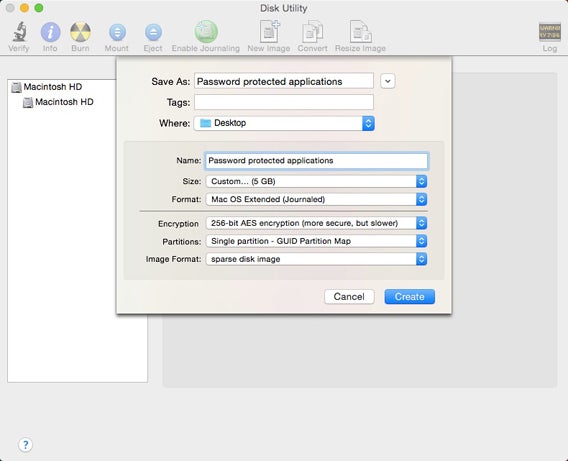This screenshot has width=568, height=461.
Task: Expand the save dialog with chevron button
Action: [x=388, y=81]
